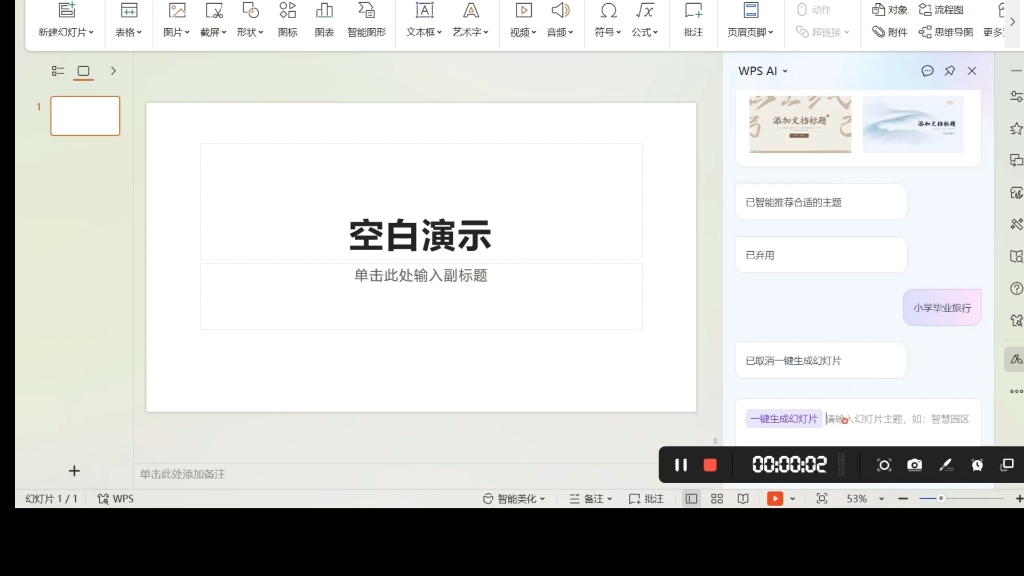This screenshot has height=576, width=1024.
Task: Adjust the zoom slider at 53%
Action: (940, 497)
